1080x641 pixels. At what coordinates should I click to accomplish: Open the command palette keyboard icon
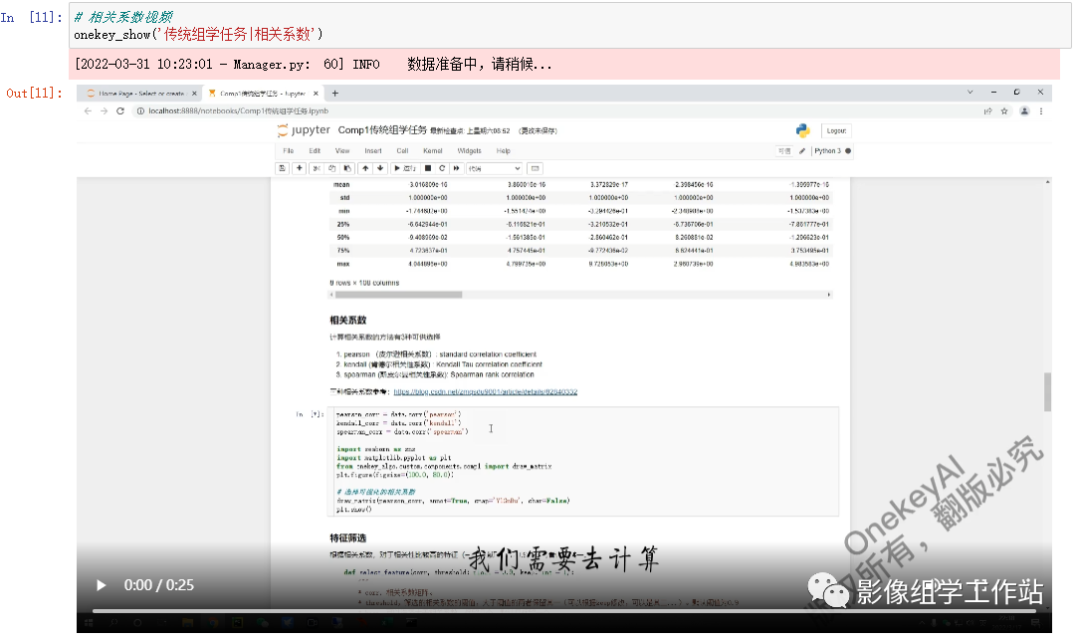[535, 168]
